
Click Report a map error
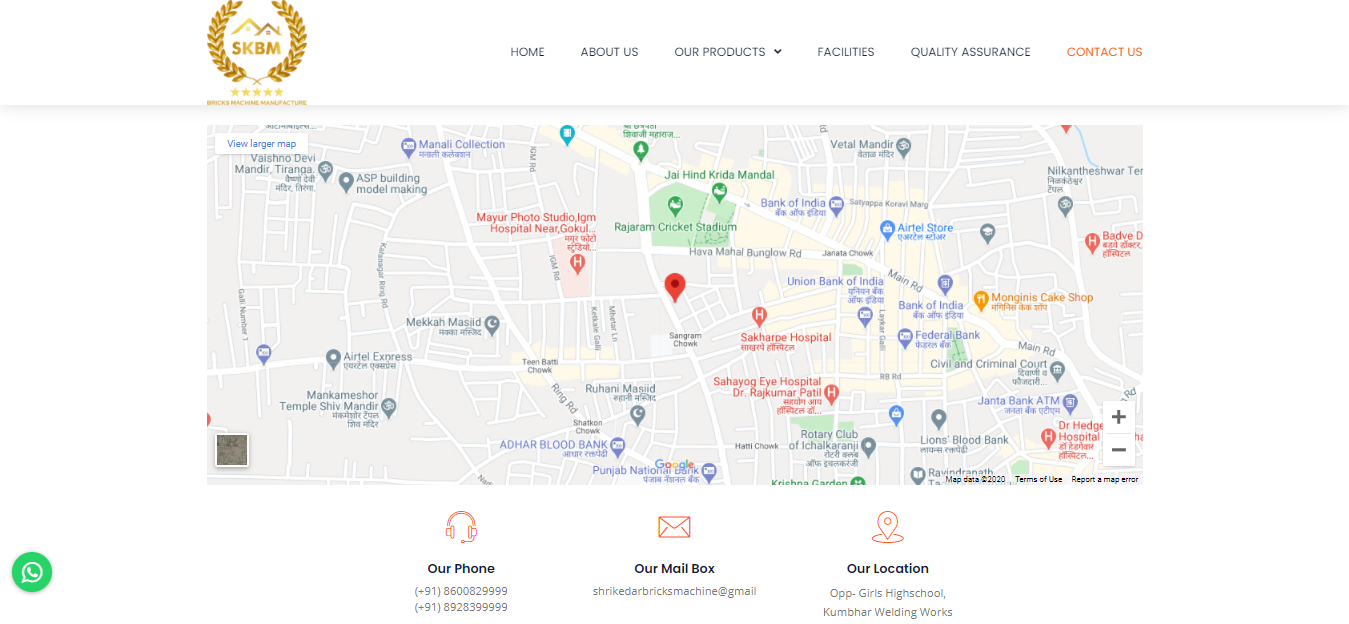(x=1105, y=479)
